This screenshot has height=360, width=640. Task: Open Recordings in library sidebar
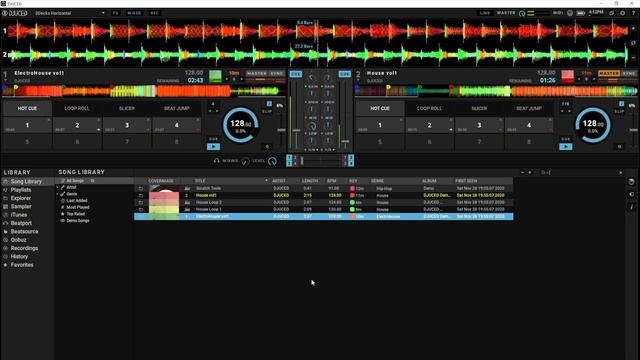pyautogui.click(x=24, y=248)
